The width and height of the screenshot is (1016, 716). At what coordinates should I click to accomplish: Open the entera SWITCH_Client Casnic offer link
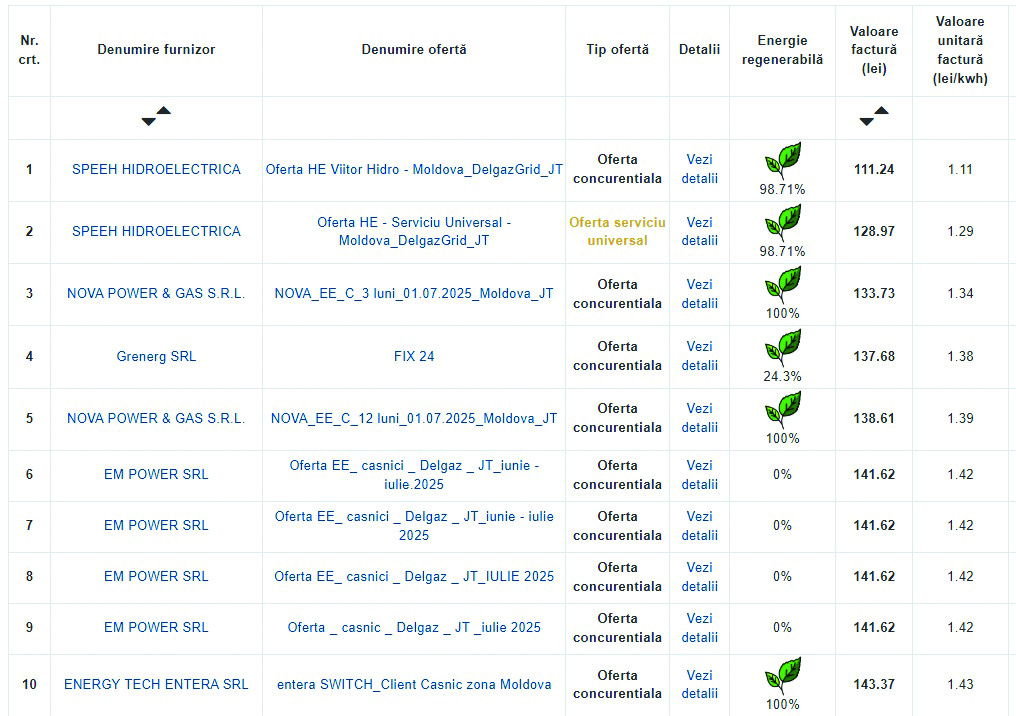(414, 684)
